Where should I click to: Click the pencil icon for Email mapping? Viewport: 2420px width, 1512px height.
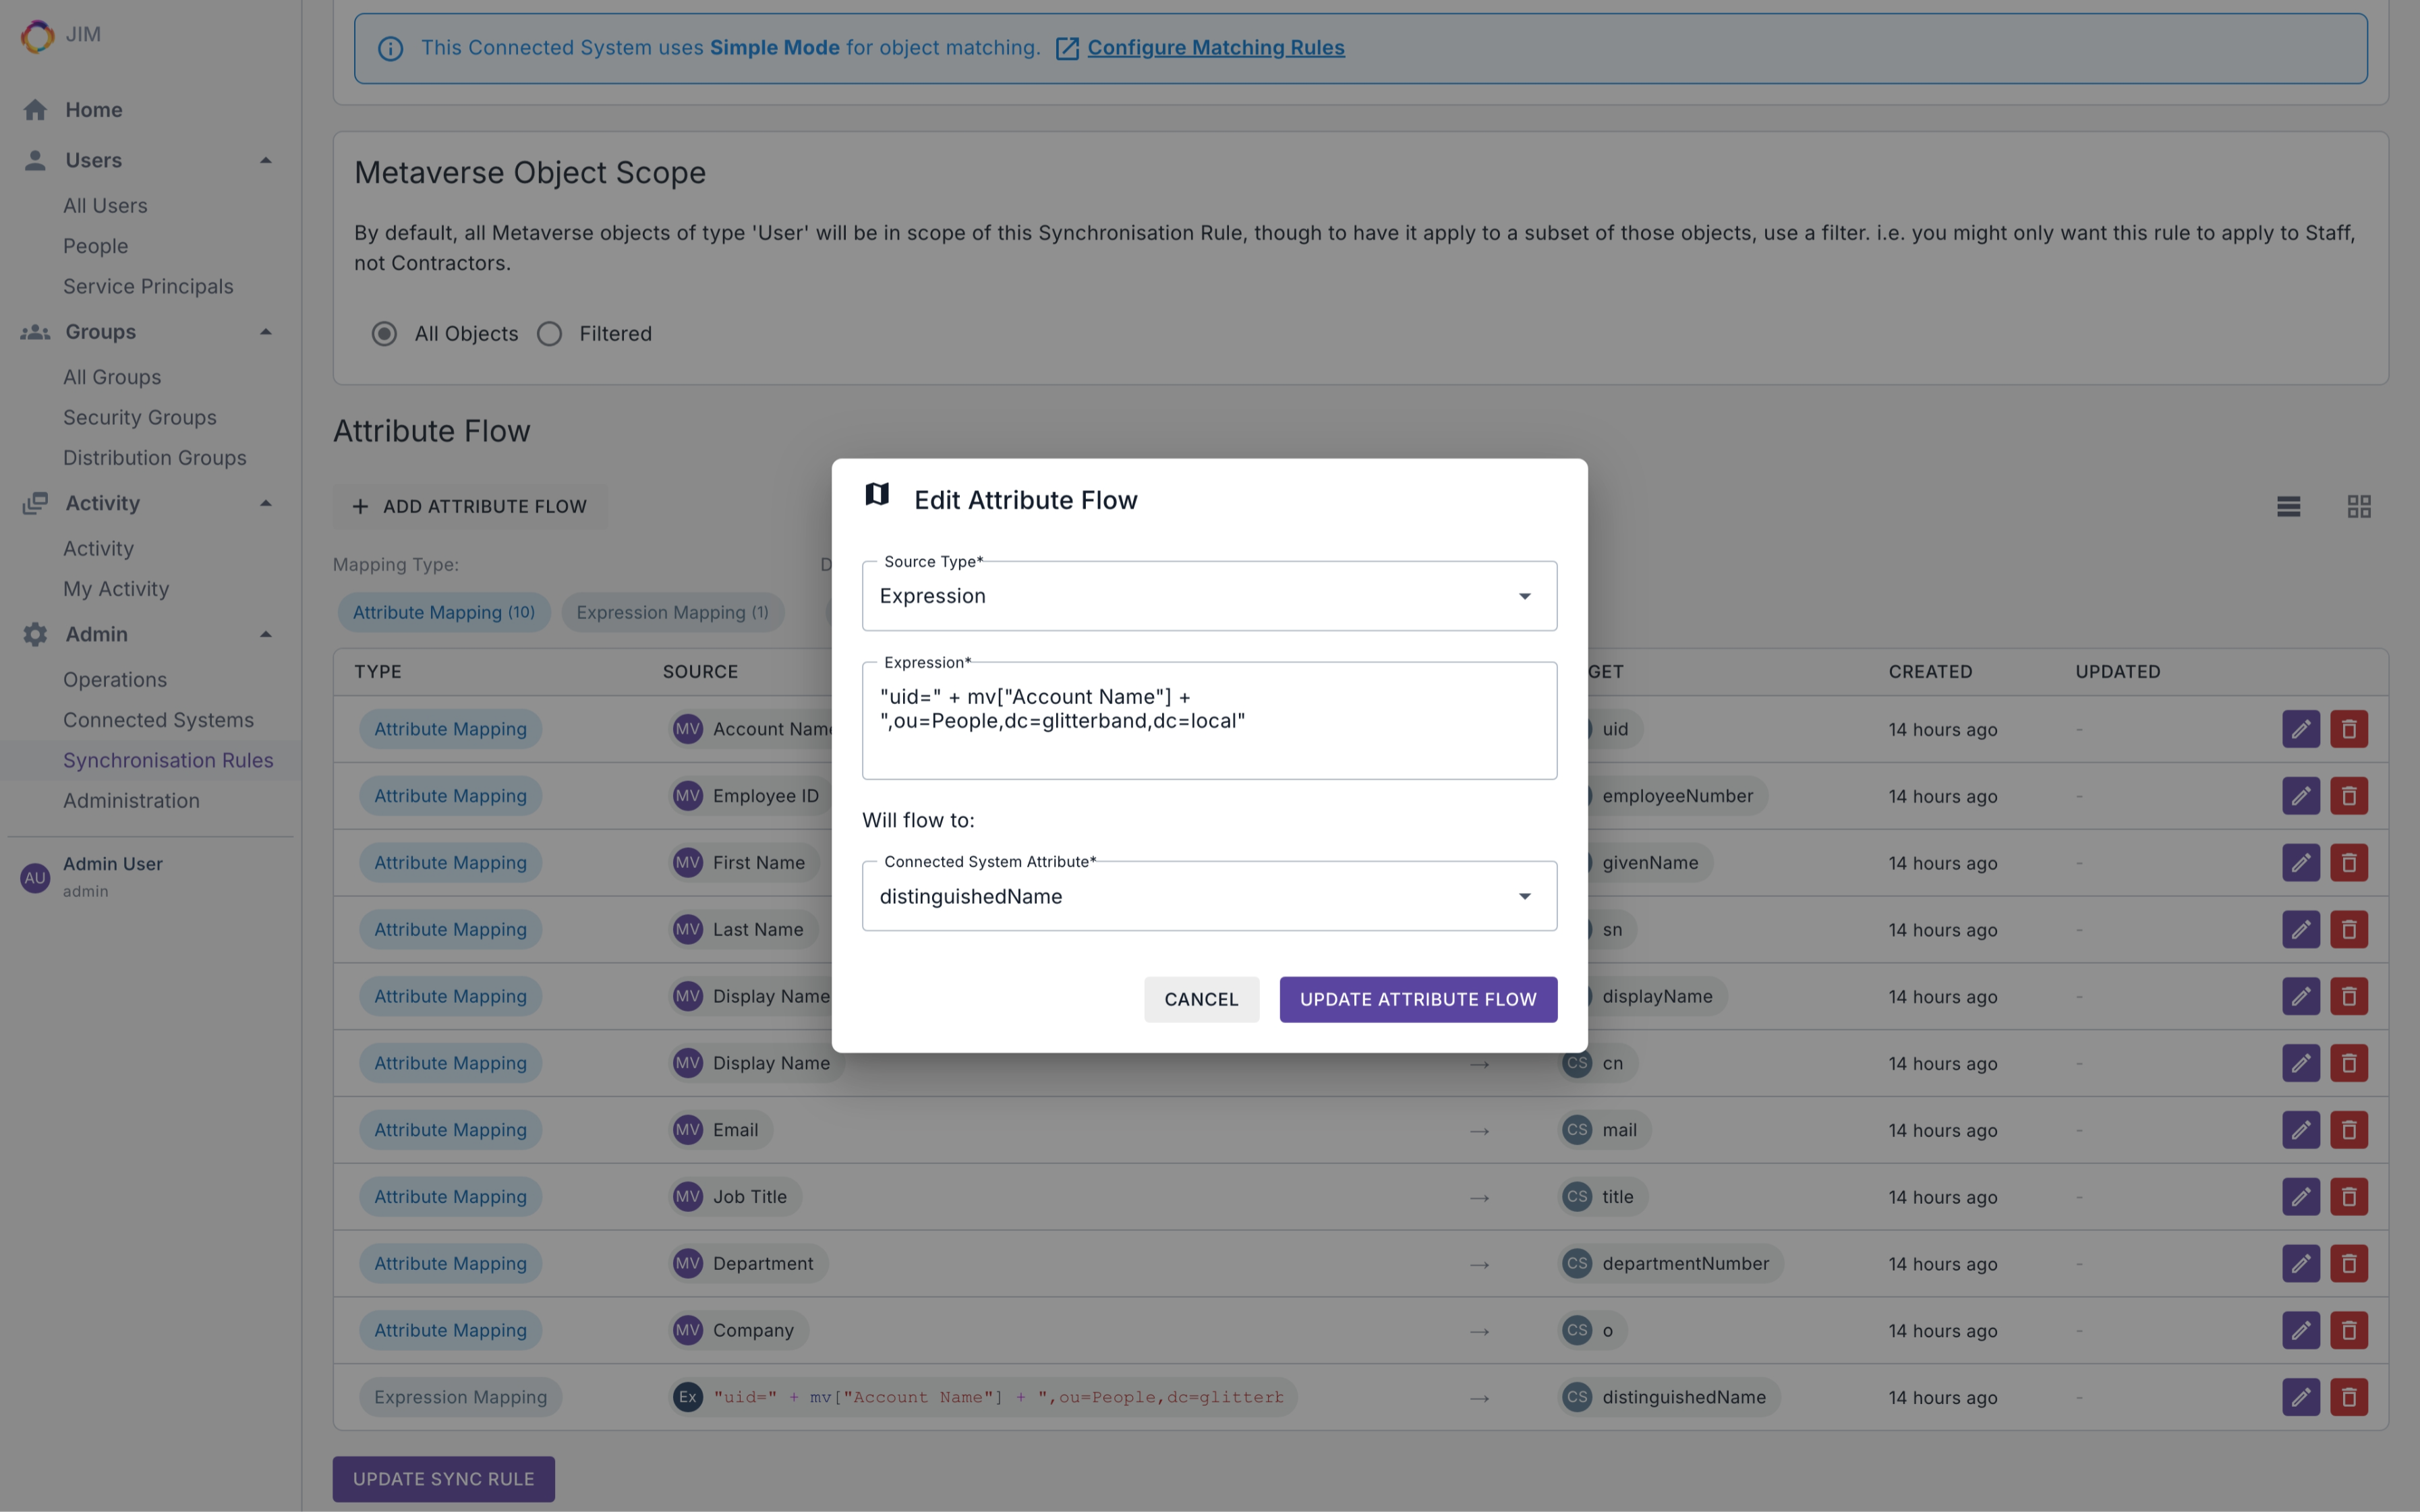point(2300,1130)
